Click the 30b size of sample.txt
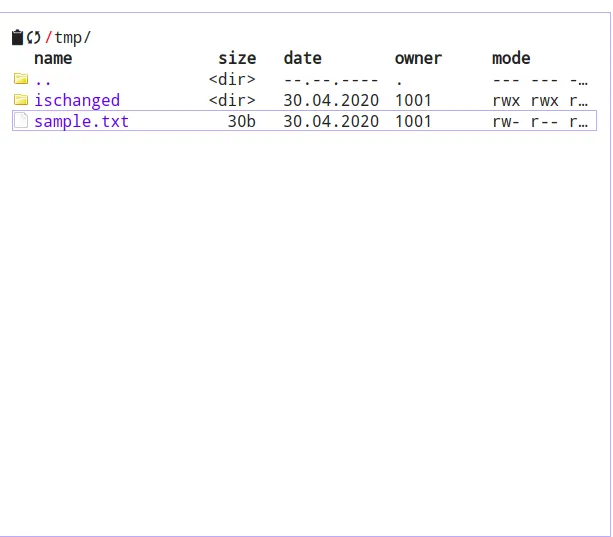This screenshot has height=537, width=613. [x=241, y=121]
